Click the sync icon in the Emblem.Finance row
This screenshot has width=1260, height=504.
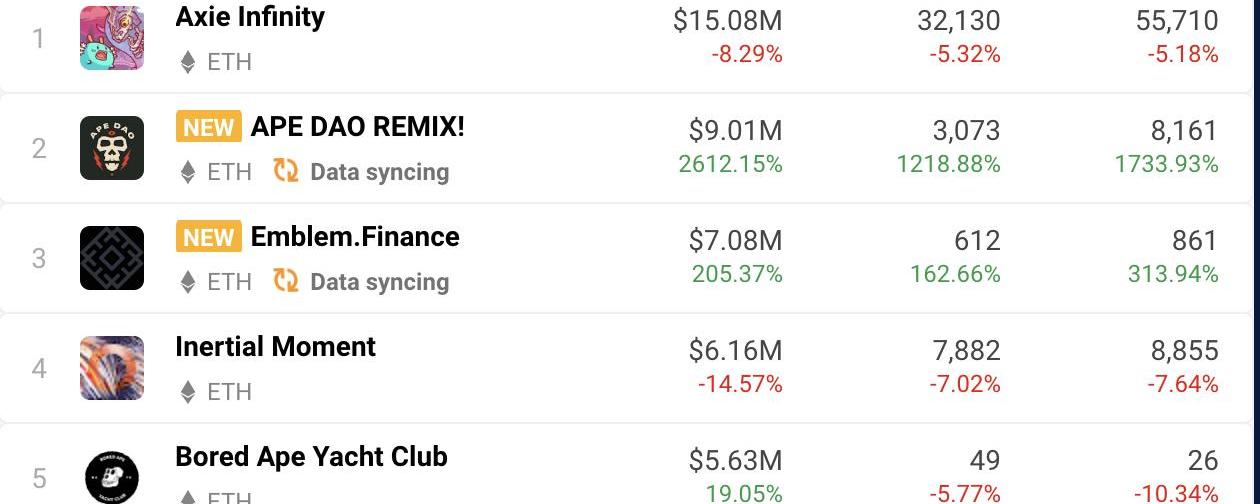tap(286, 281)
